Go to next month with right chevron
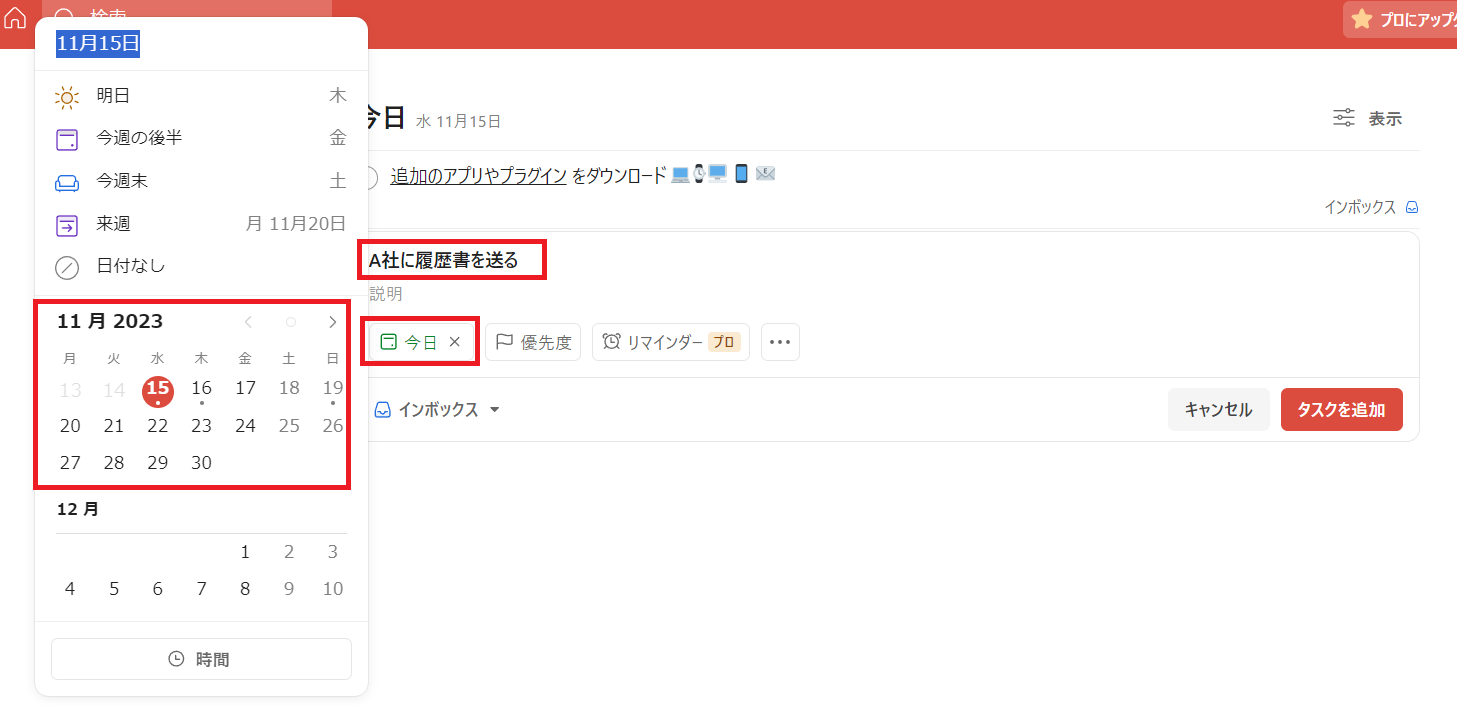1457x713 pixels. [x=333, y=322]
